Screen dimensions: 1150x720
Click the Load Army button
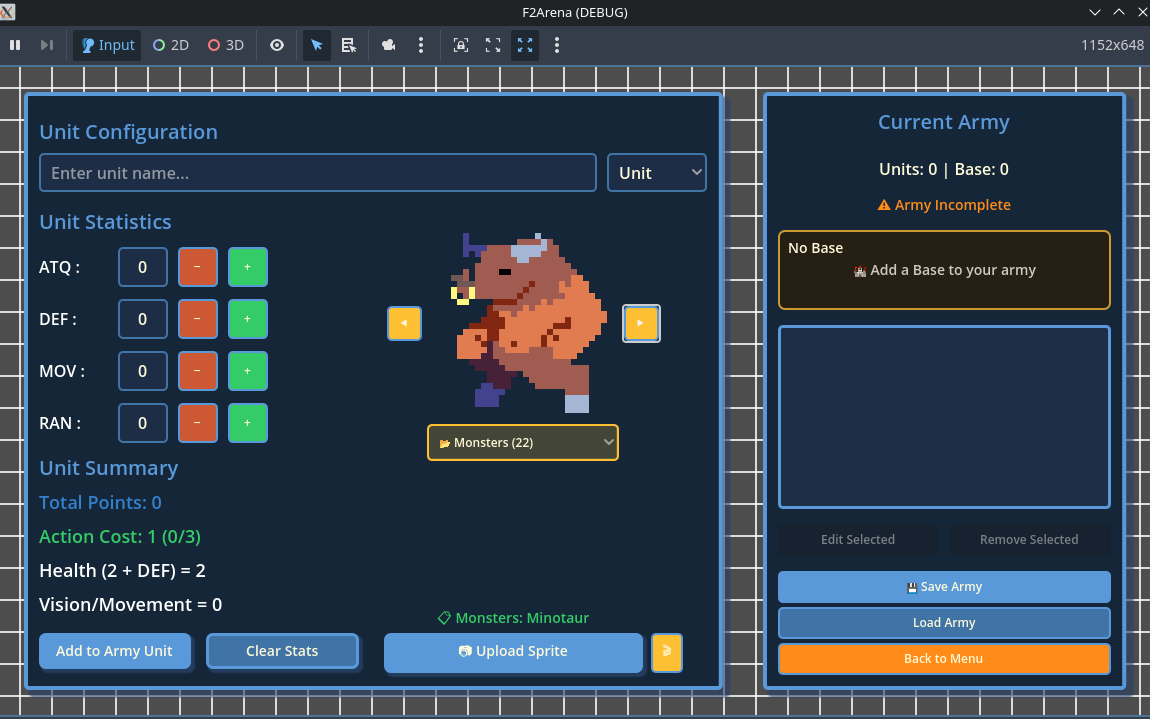tap(944, 622)
